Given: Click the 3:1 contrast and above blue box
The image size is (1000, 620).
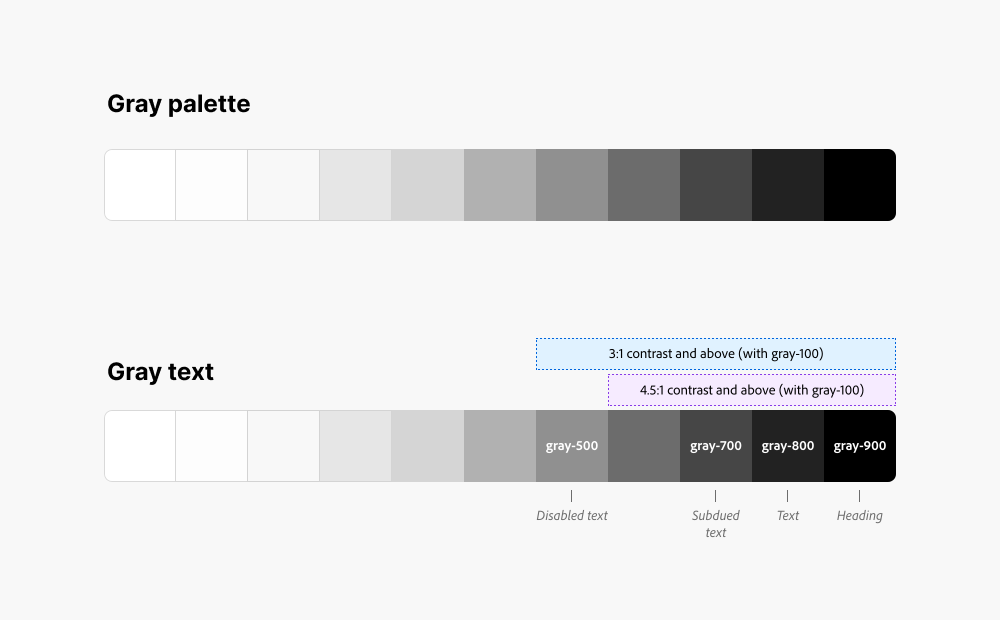Looking at the screenshot, I should [x=716, y=354].
